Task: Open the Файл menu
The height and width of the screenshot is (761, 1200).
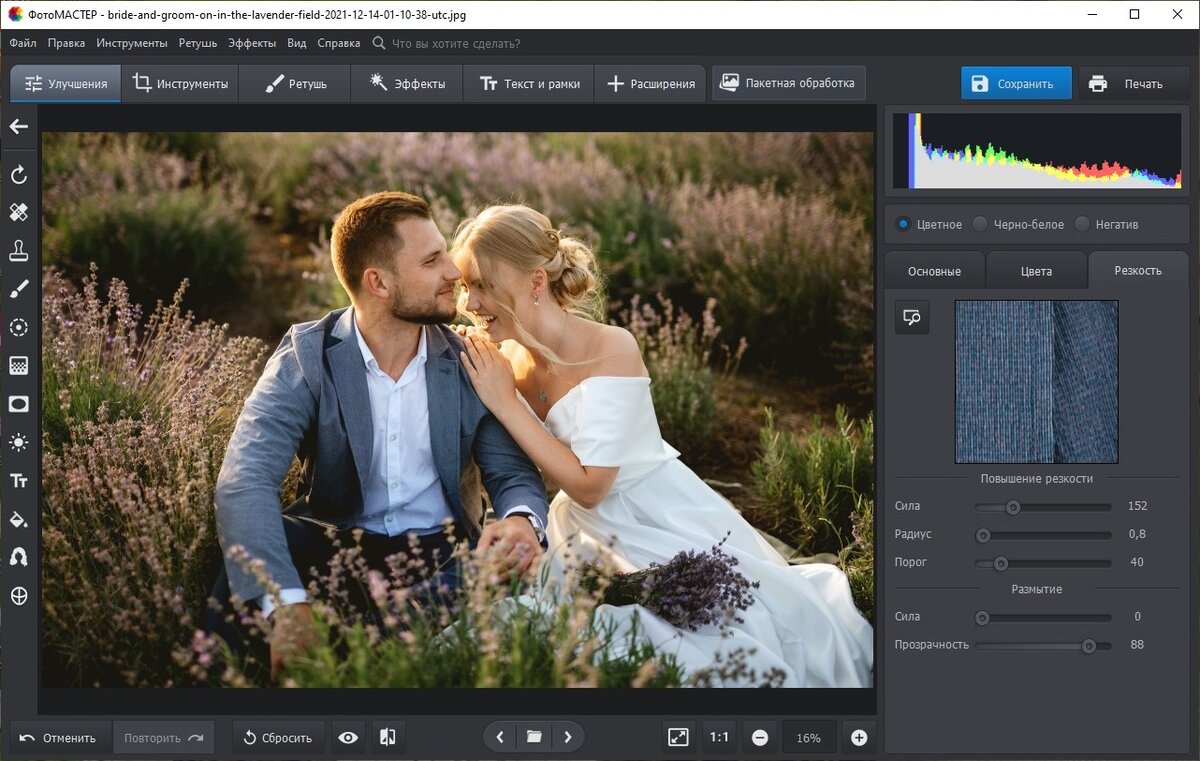Action: [x=23, y=43]
